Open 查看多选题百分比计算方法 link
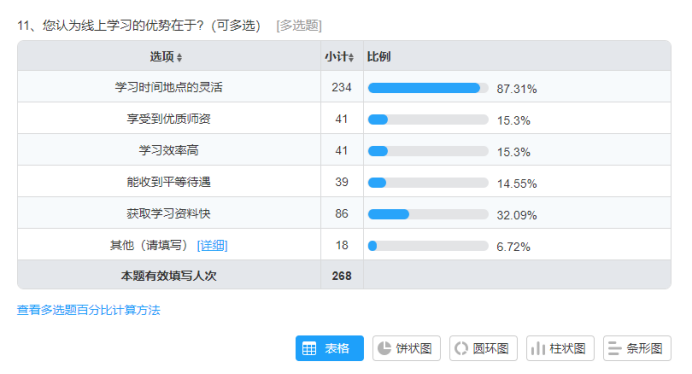 pyautogui.click(x=89, y=310)
